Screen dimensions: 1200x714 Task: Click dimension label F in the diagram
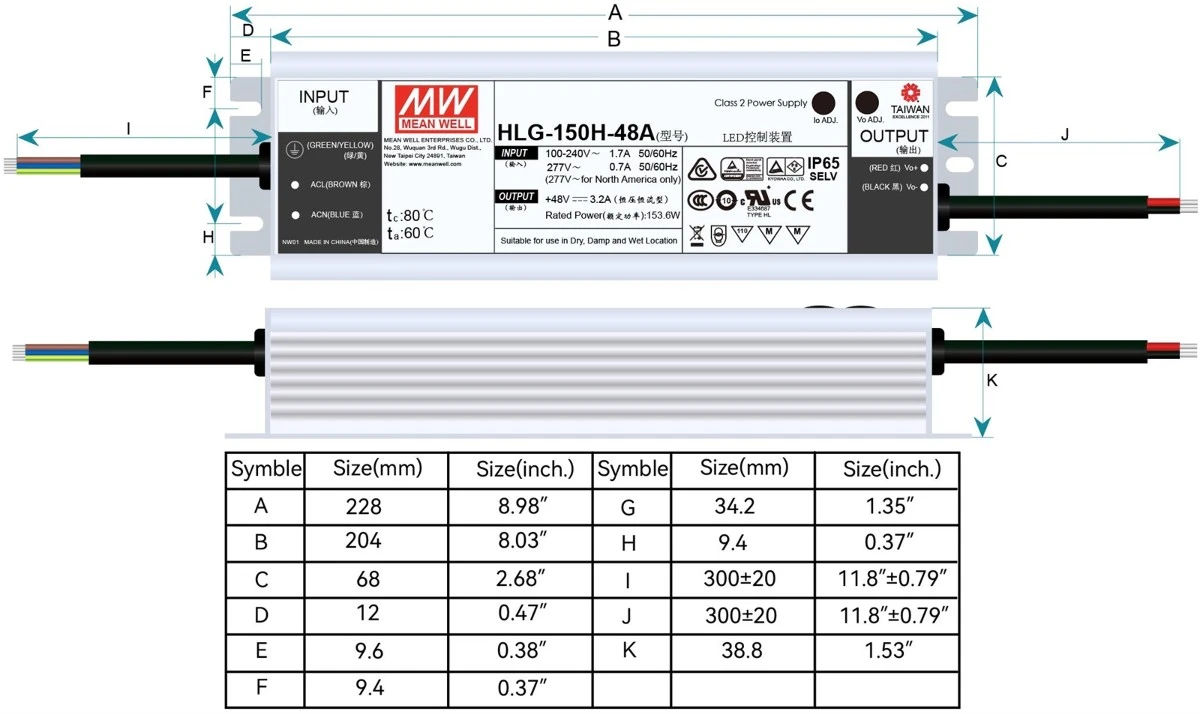(207, 92)
